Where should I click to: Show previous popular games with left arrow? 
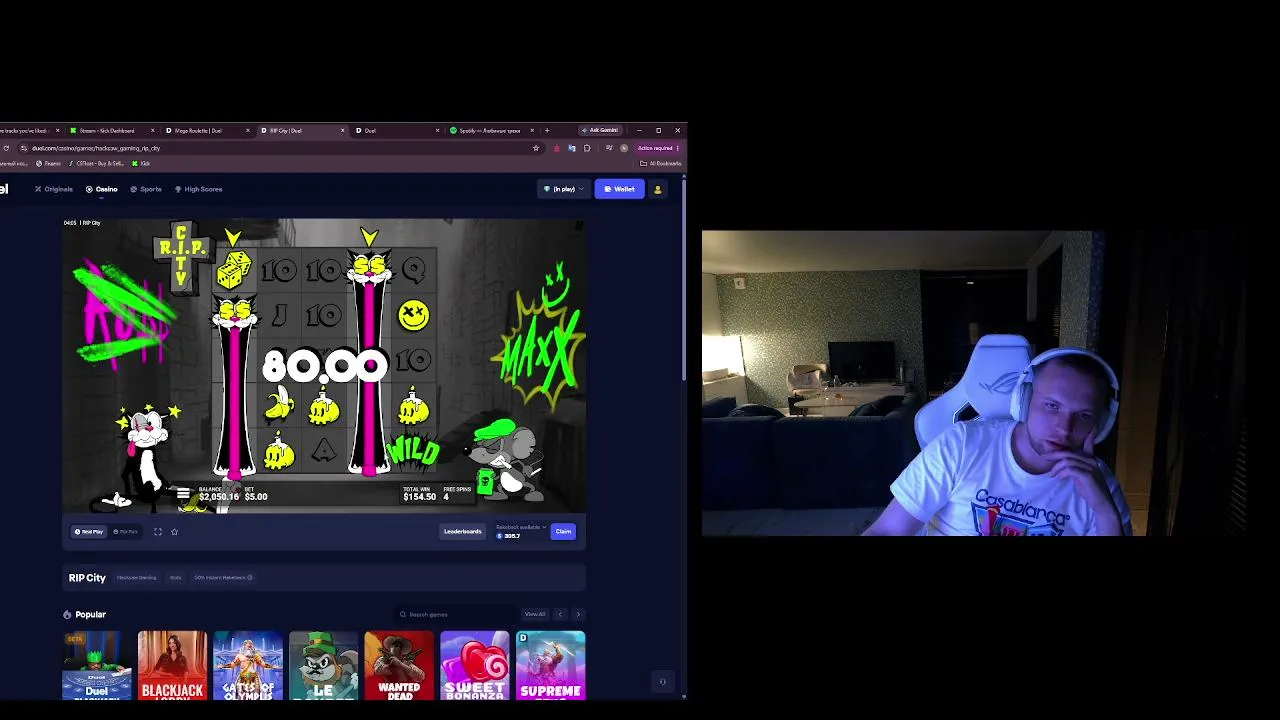point(560,614)
